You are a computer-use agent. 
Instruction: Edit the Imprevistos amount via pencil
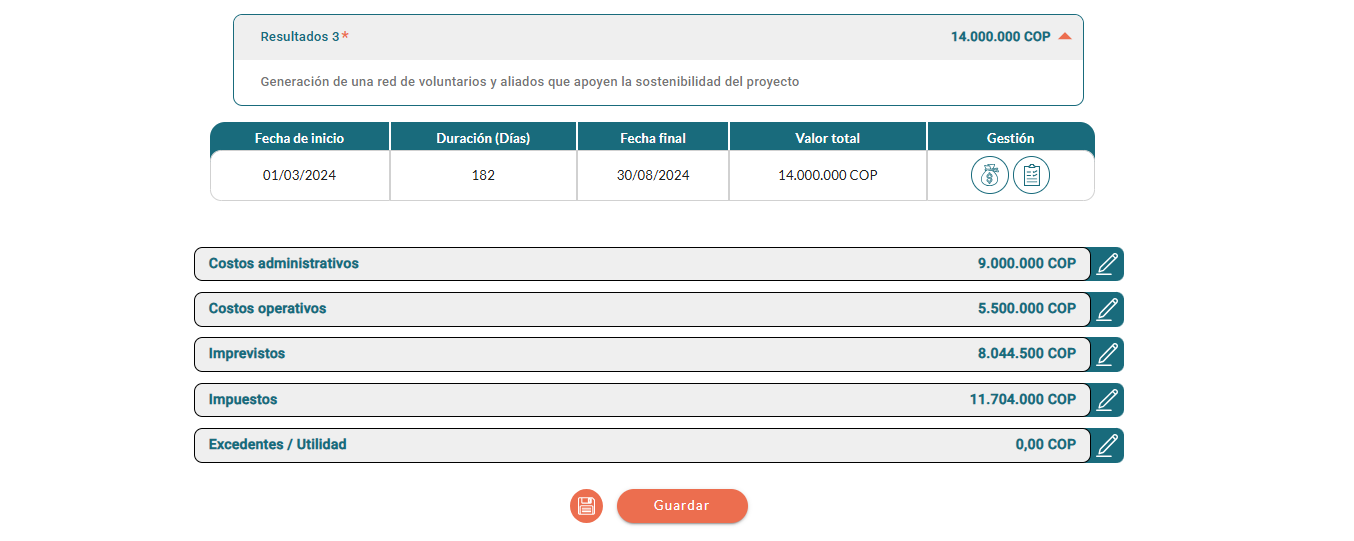1106,354
